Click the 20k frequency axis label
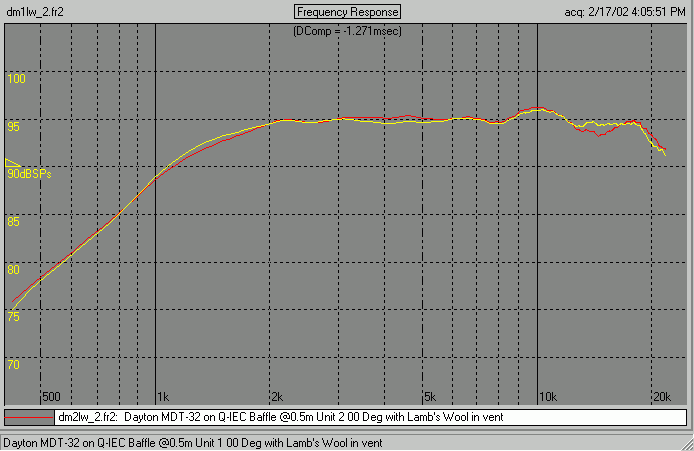This screenshot has width=694, height=451. pyautogui.click(x=662, y=397)
